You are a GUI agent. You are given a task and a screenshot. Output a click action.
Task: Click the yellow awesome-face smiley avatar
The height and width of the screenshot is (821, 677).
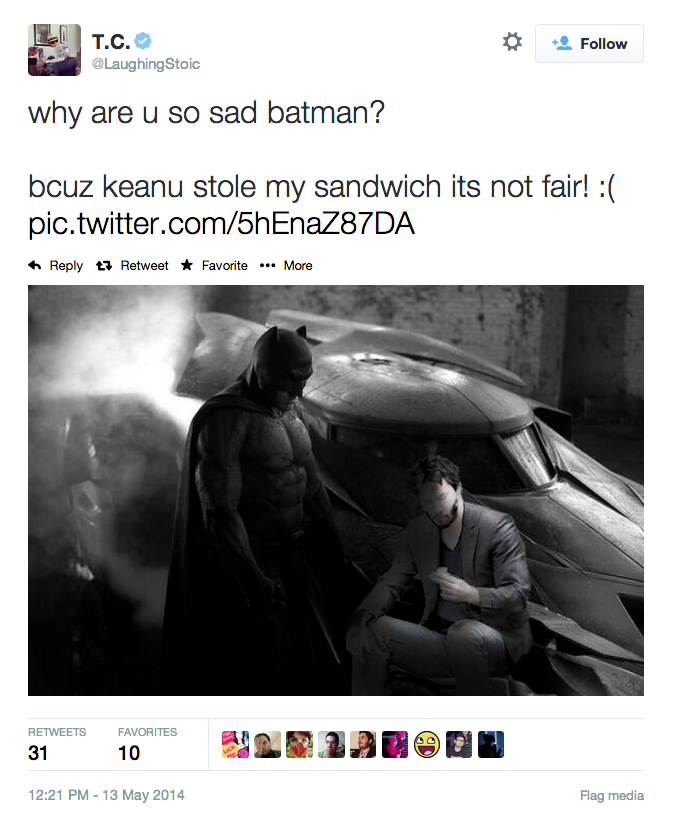coord(427,745)
